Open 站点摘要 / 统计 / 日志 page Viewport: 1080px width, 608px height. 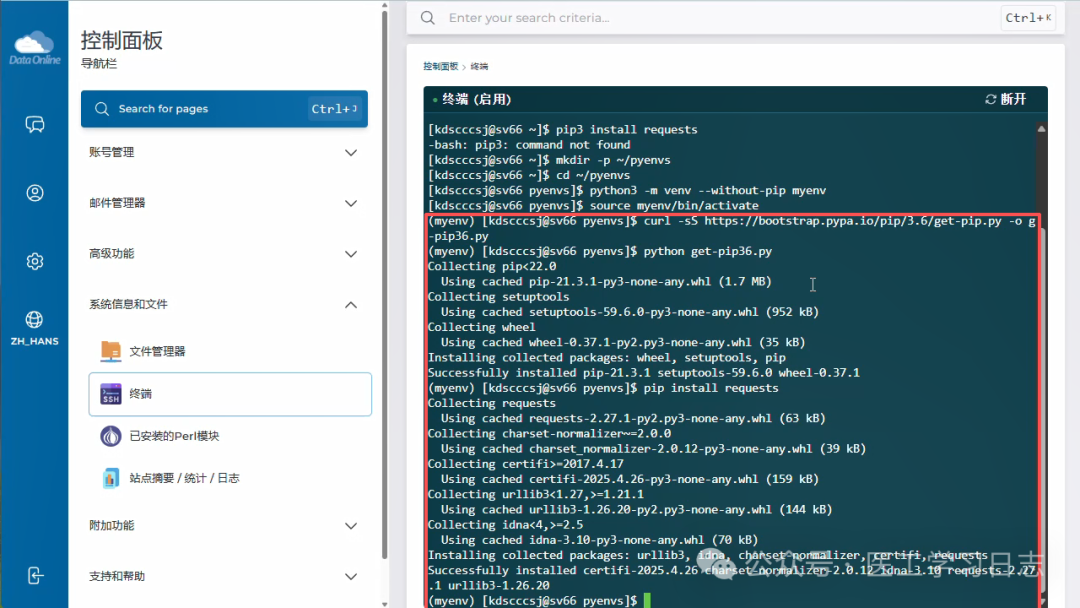coord(184,478)
